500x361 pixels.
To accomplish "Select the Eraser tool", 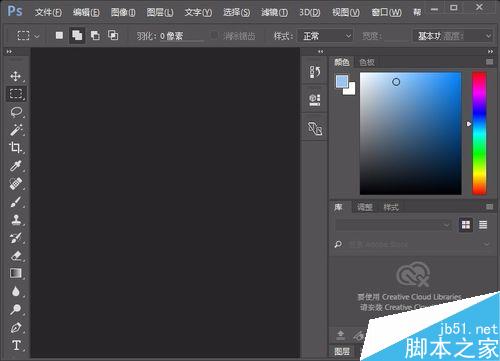I will tap(16, 255).
